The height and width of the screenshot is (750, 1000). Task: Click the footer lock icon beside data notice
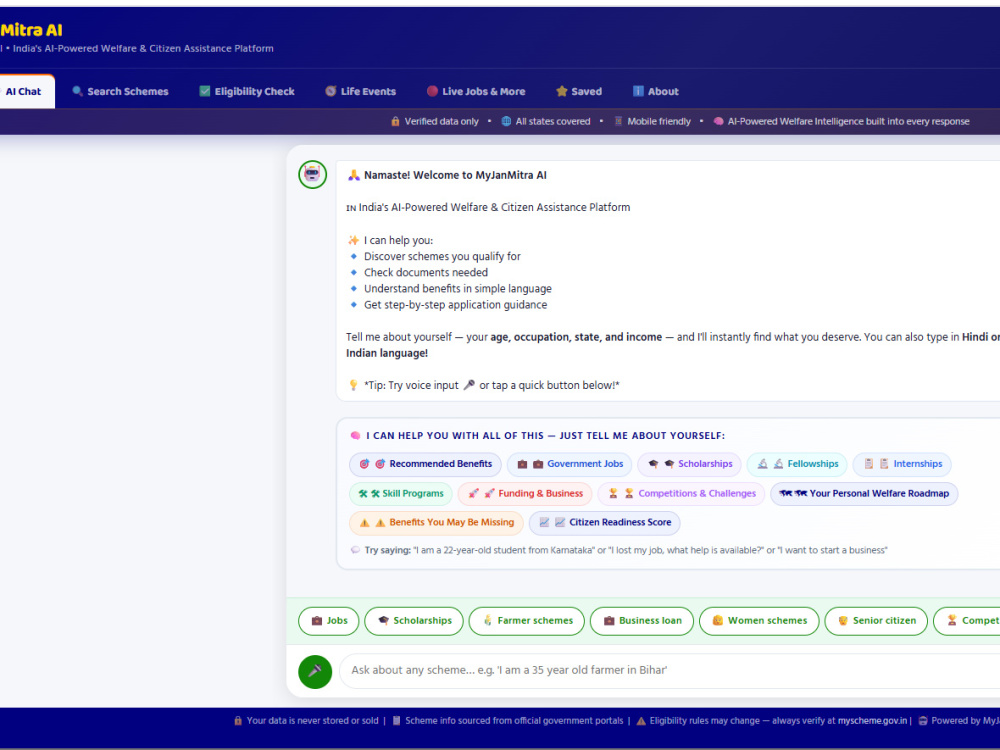click(238, 721)
